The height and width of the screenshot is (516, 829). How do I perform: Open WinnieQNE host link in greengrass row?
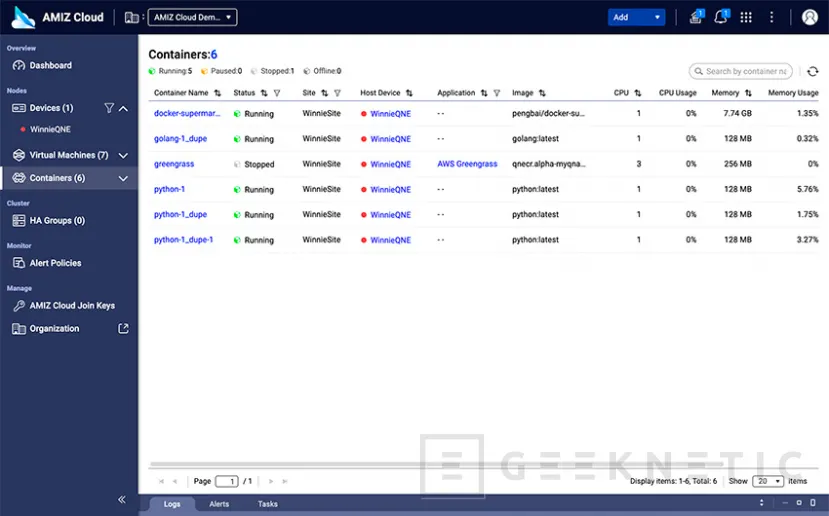[390, 164]
